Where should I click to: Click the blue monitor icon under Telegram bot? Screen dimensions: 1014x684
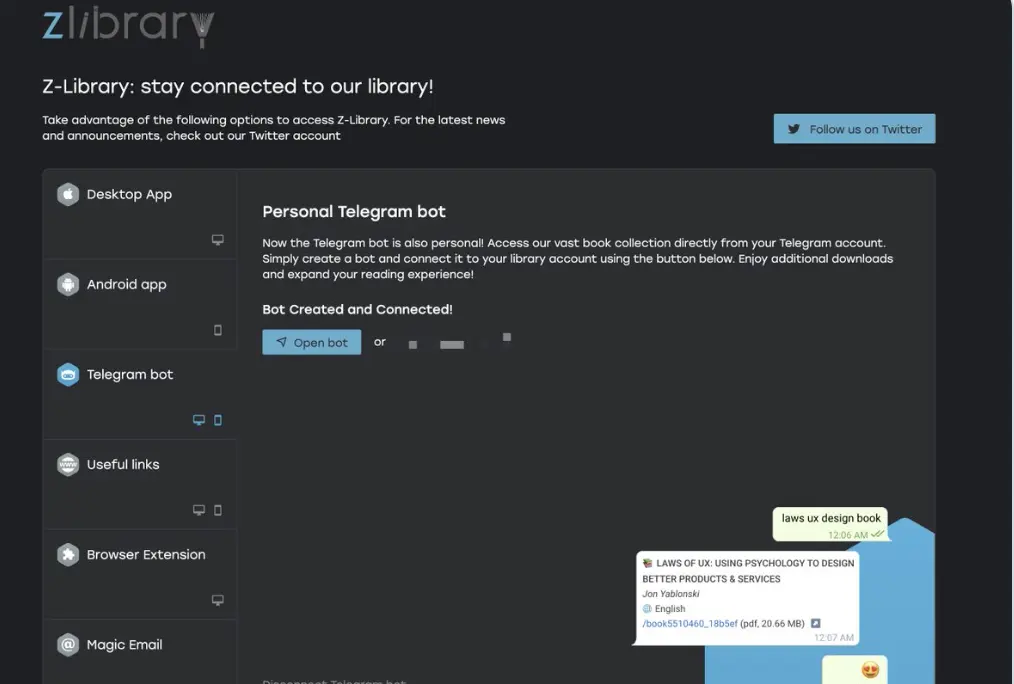point(199,420)
